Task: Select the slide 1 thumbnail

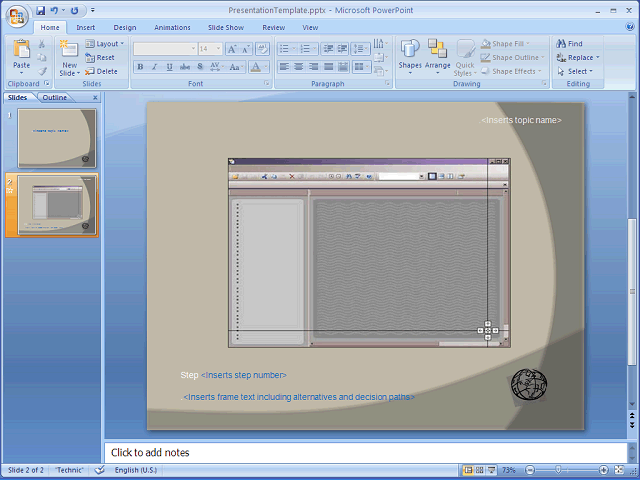Action: tap(57, 138)
